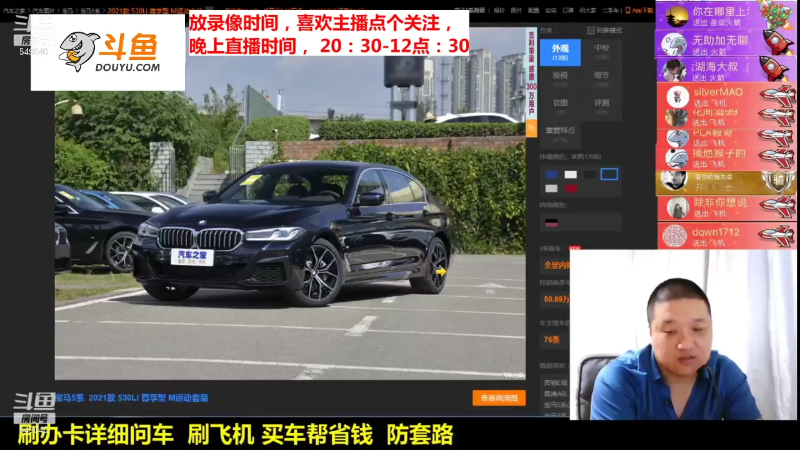Click the silverMAO gift notification avatar
Image resolution: width=800 pixels, height=450 pixels.
coord(678,96)
